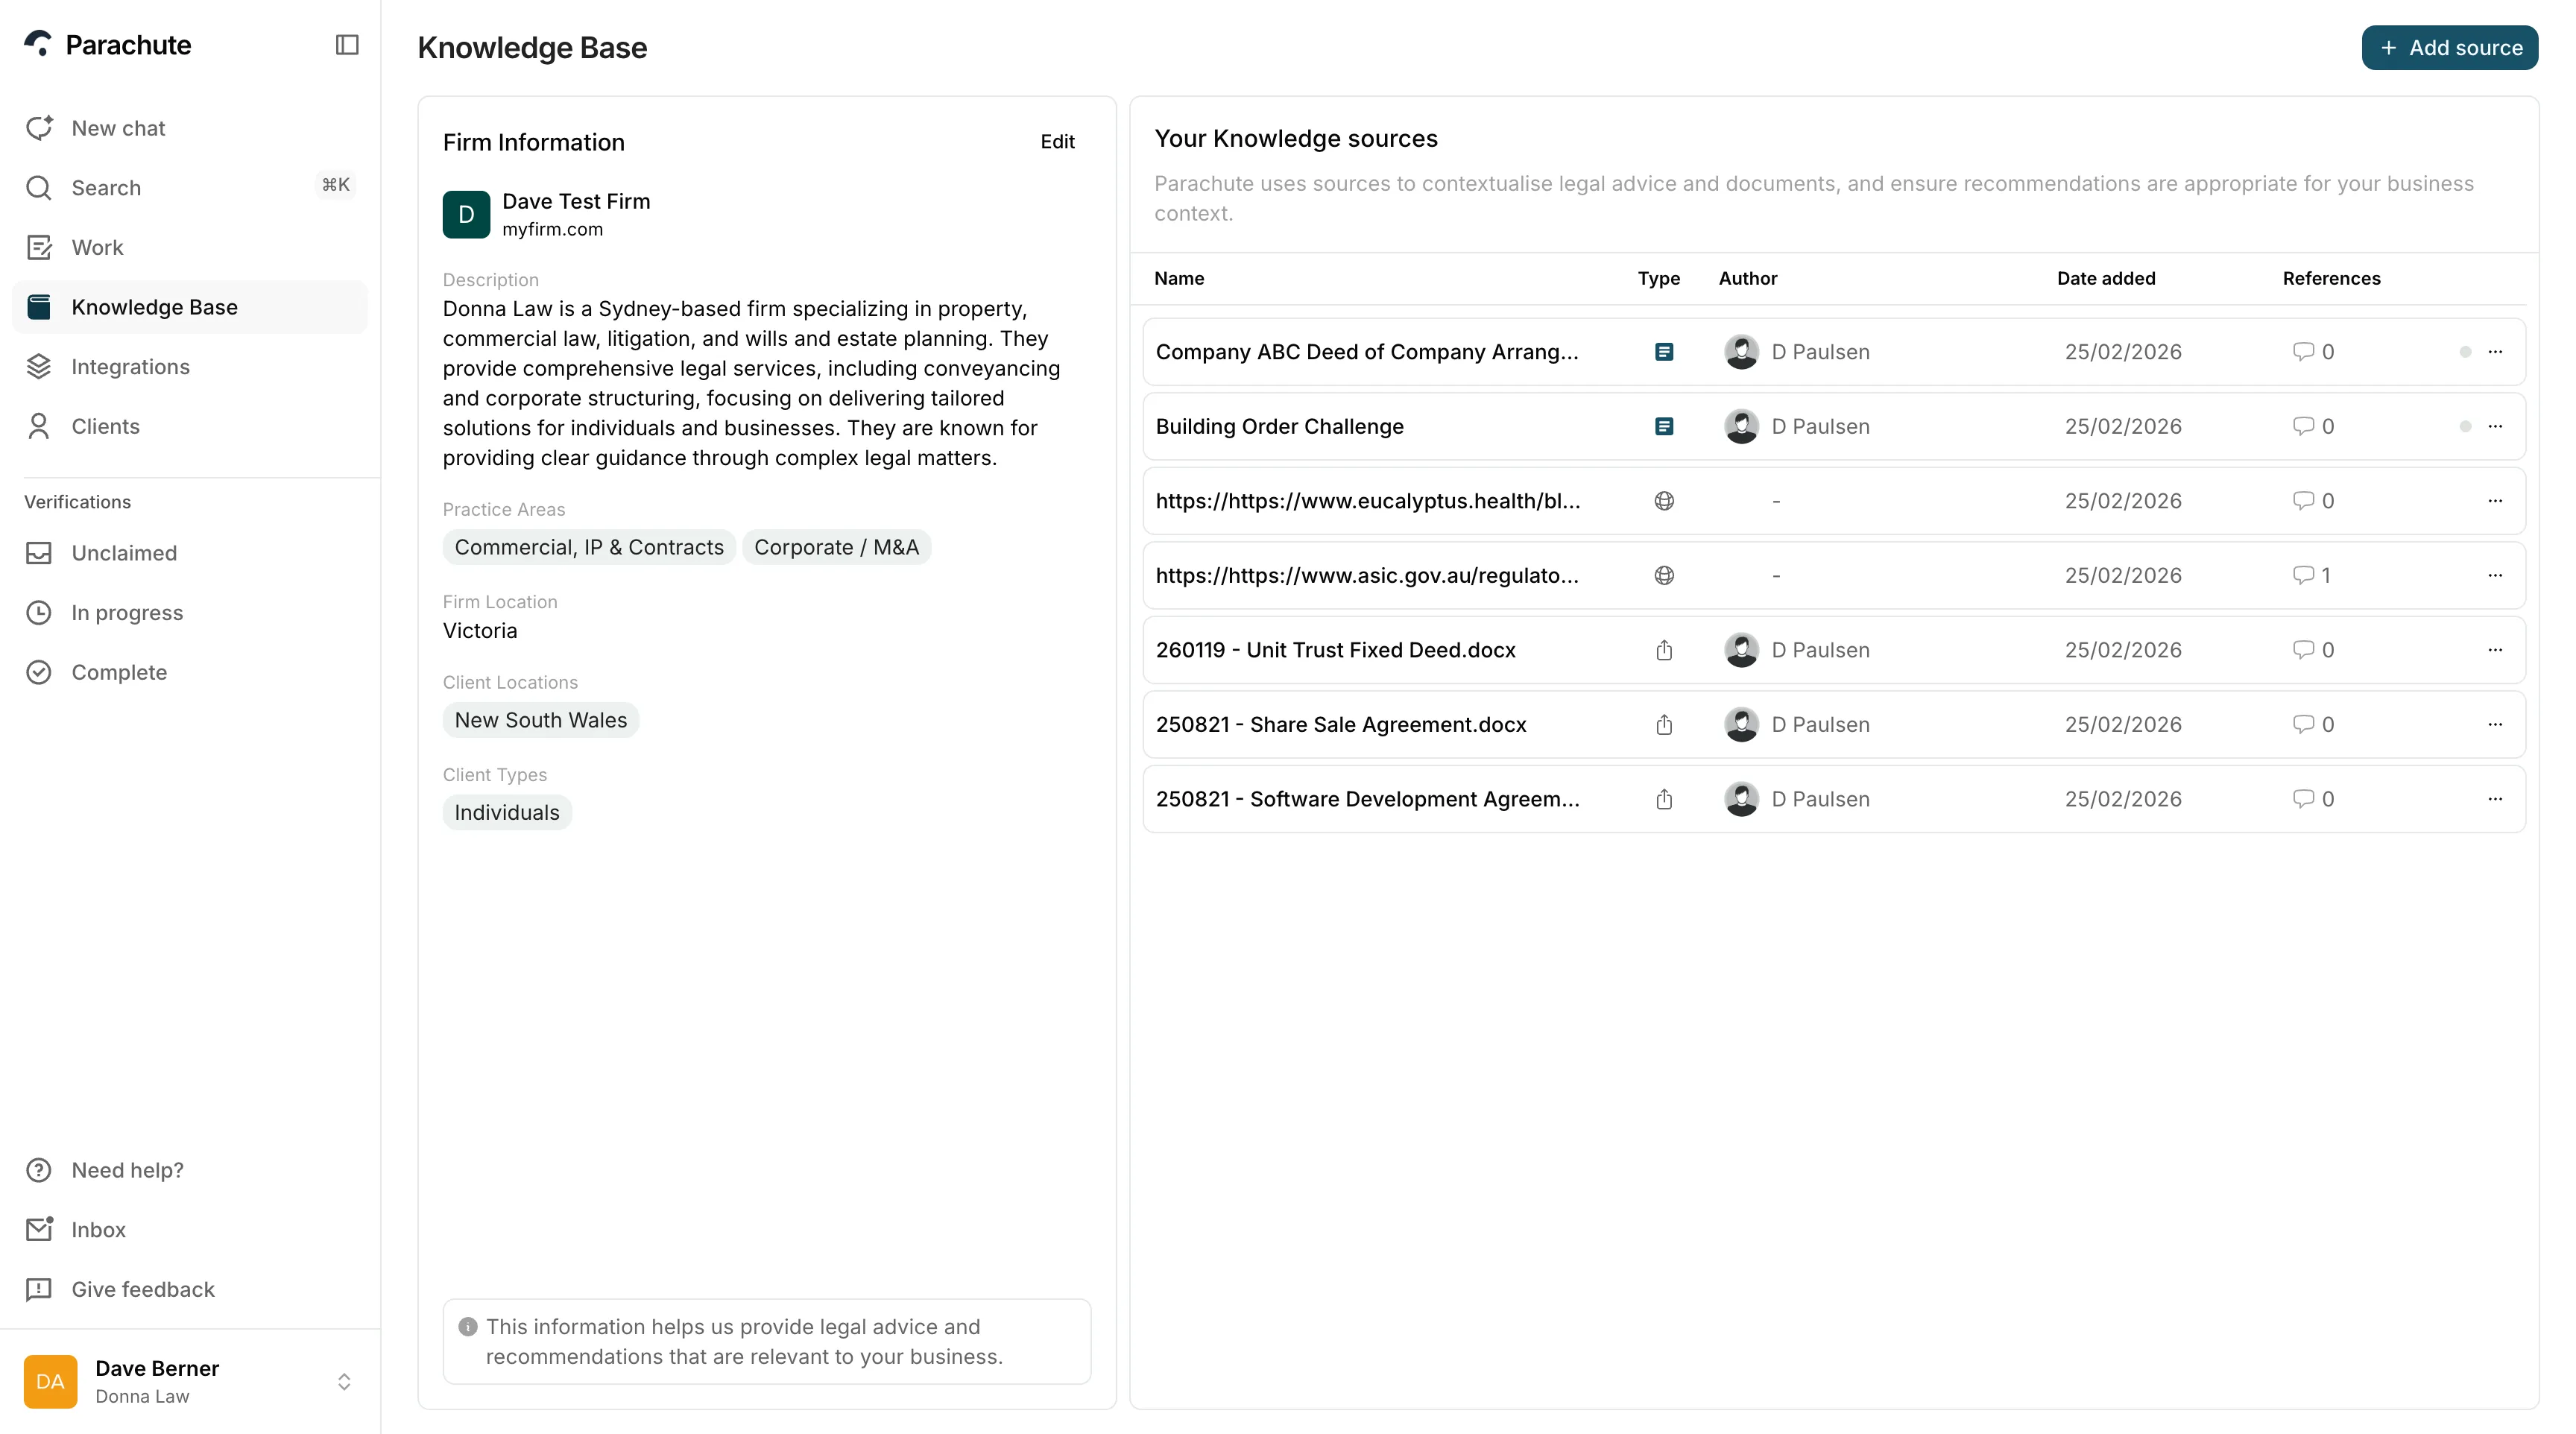
Task: Click the globe icon on the asic.gov.au source row
Action: pyautogui.click(x=1663, y=575)
